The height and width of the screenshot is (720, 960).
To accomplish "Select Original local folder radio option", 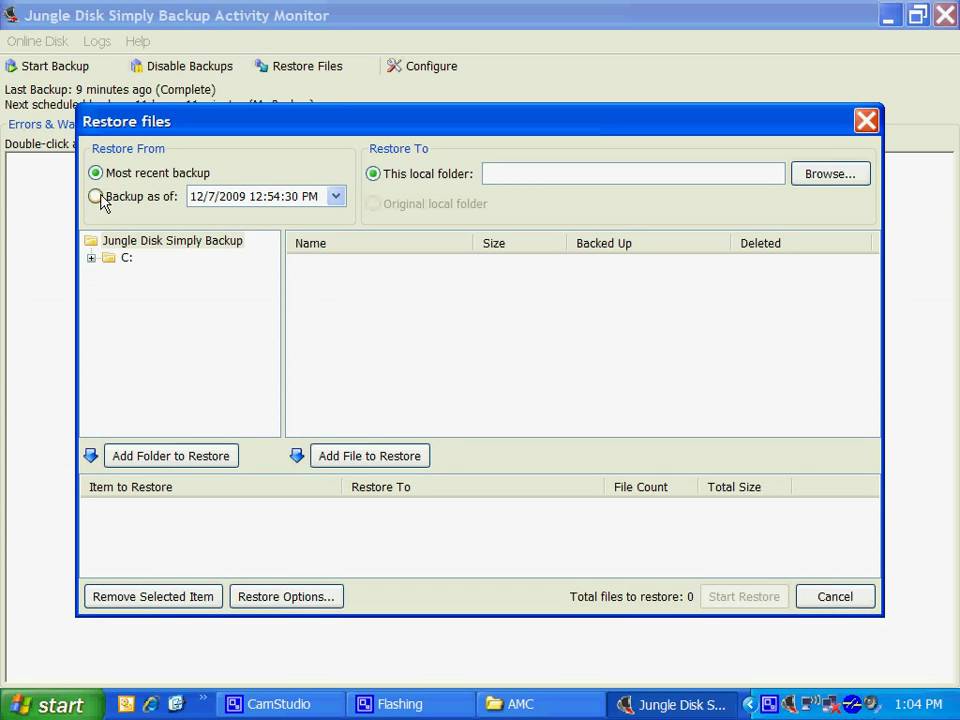I will pyautogui.click(x=373, y=203).
